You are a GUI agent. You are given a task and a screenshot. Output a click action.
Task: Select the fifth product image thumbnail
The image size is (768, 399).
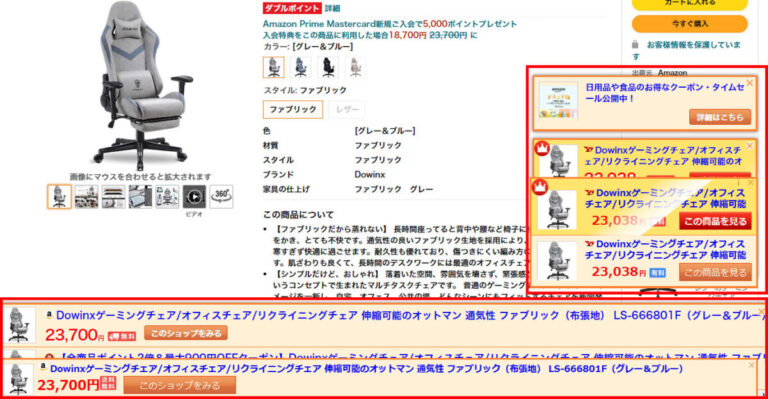[168, 197]
